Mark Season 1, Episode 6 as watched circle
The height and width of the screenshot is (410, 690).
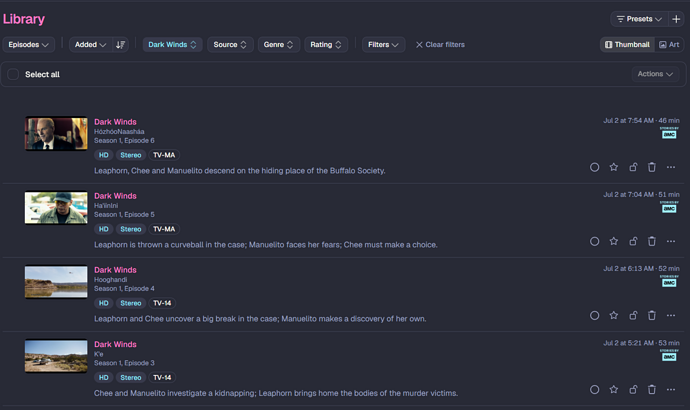coord(594,167)
